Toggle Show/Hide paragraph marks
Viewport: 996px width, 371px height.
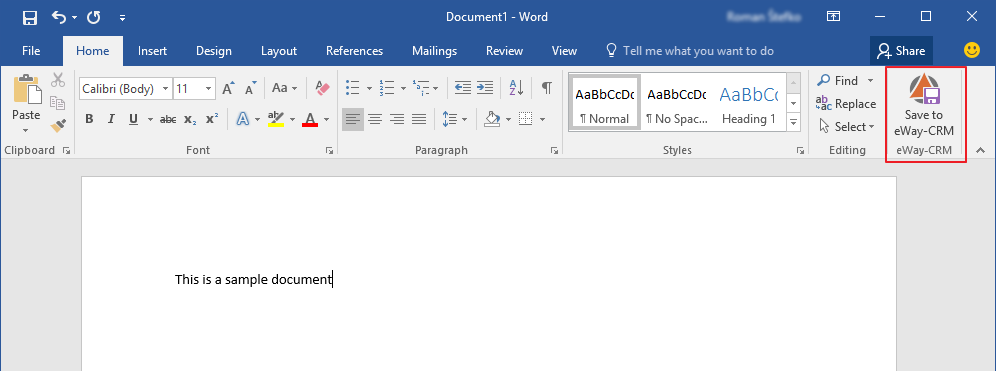(546, 88)
